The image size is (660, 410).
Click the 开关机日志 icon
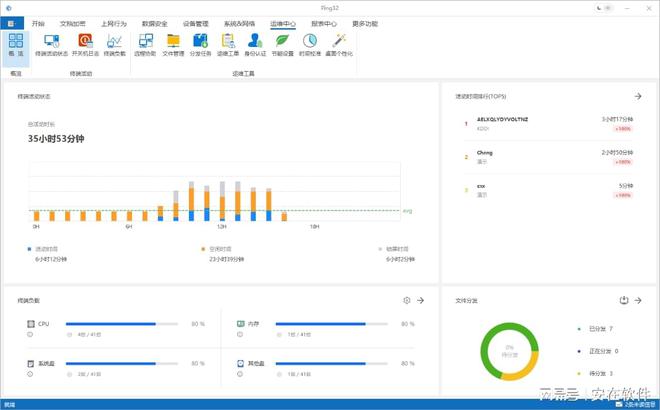pos(84,44)
